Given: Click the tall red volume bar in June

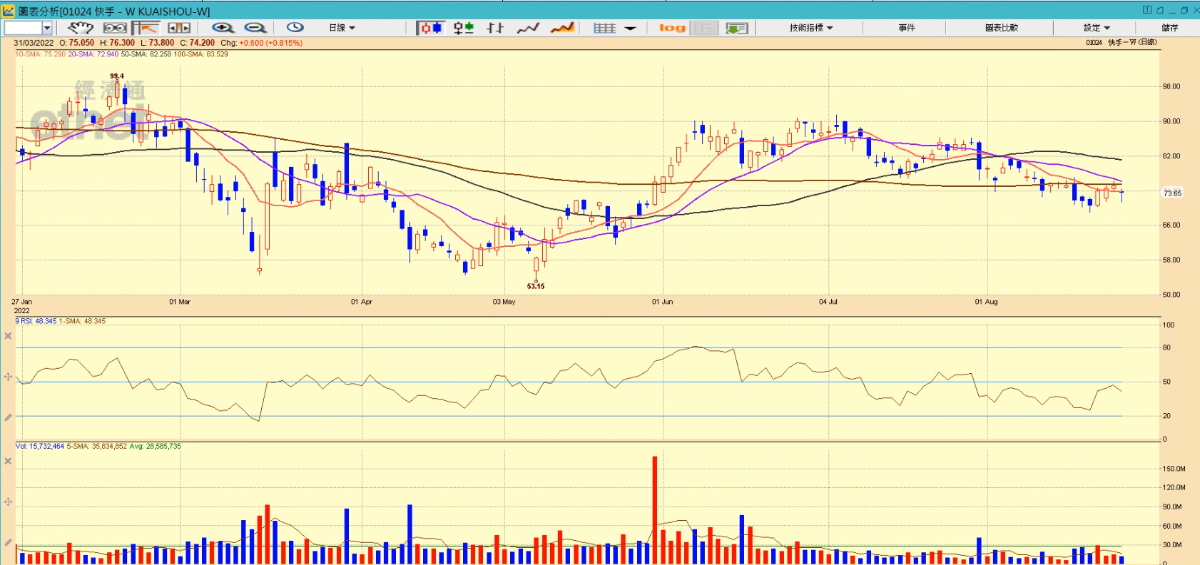Looking at the screenshot, I should 654,505.
